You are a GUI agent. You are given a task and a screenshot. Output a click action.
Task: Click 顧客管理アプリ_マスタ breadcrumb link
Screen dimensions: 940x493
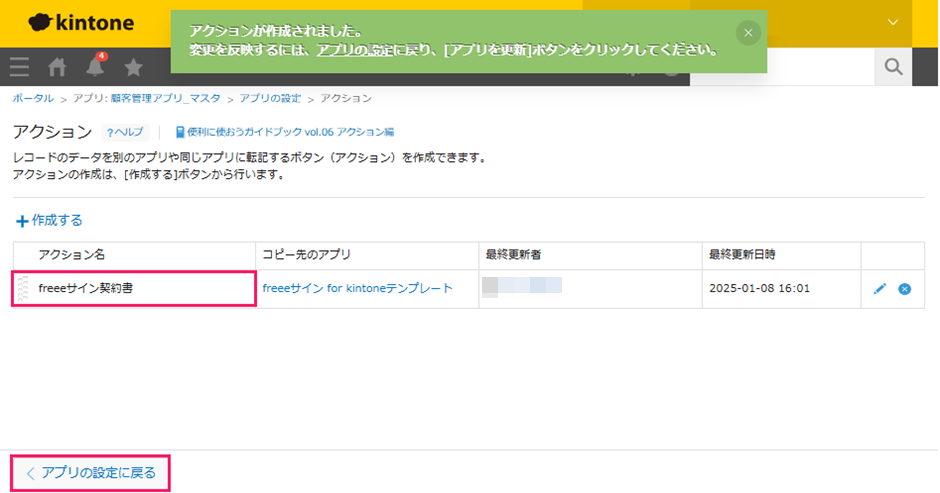coord(165,98)
